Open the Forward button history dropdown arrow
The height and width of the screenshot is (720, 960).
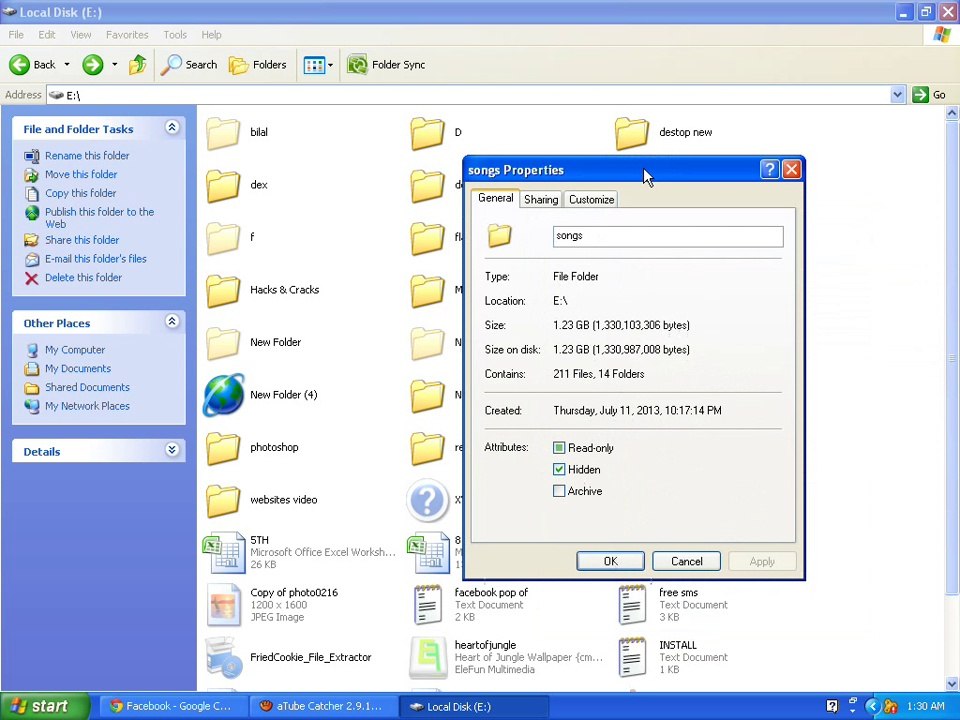[x=114, y=64]
